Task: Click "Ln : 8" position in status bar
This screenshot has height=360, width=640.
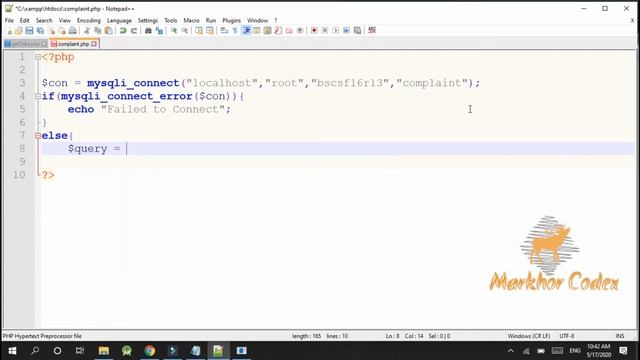Action: point(393,336)
